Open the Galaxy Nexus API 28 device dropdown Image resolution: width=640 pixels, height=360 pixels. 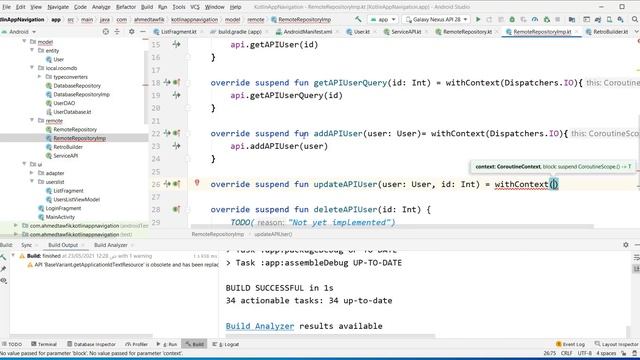pyautogui.click(x=436, y=19)
